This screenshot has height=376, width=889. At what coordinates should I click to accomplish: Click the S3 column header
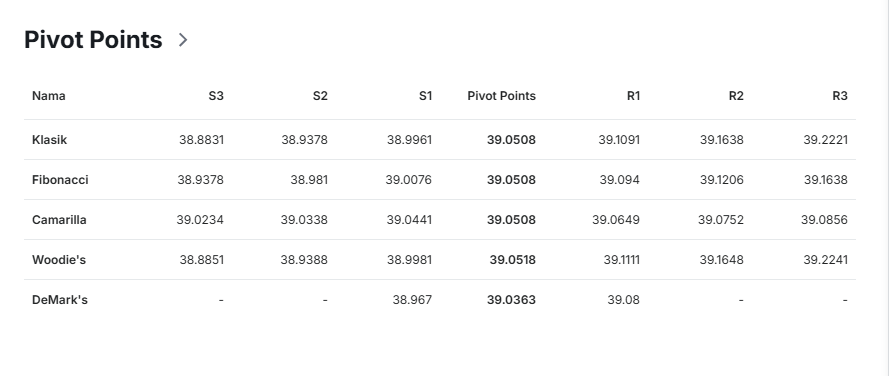pyautogui.click(x=216, y=96)
